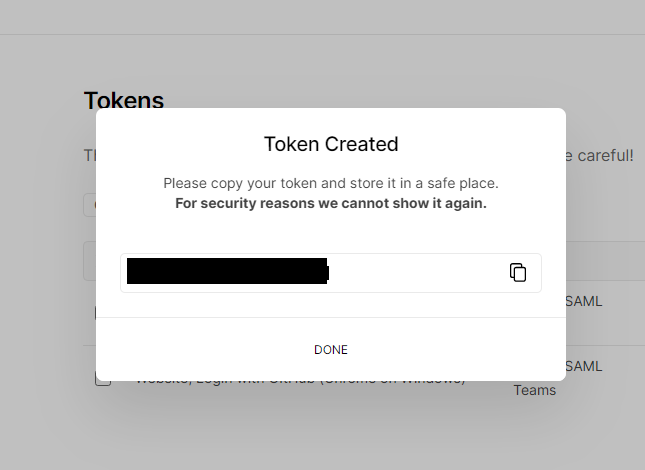Click the second SAML scope label
The image size is (645, 470).
point(584,366)
